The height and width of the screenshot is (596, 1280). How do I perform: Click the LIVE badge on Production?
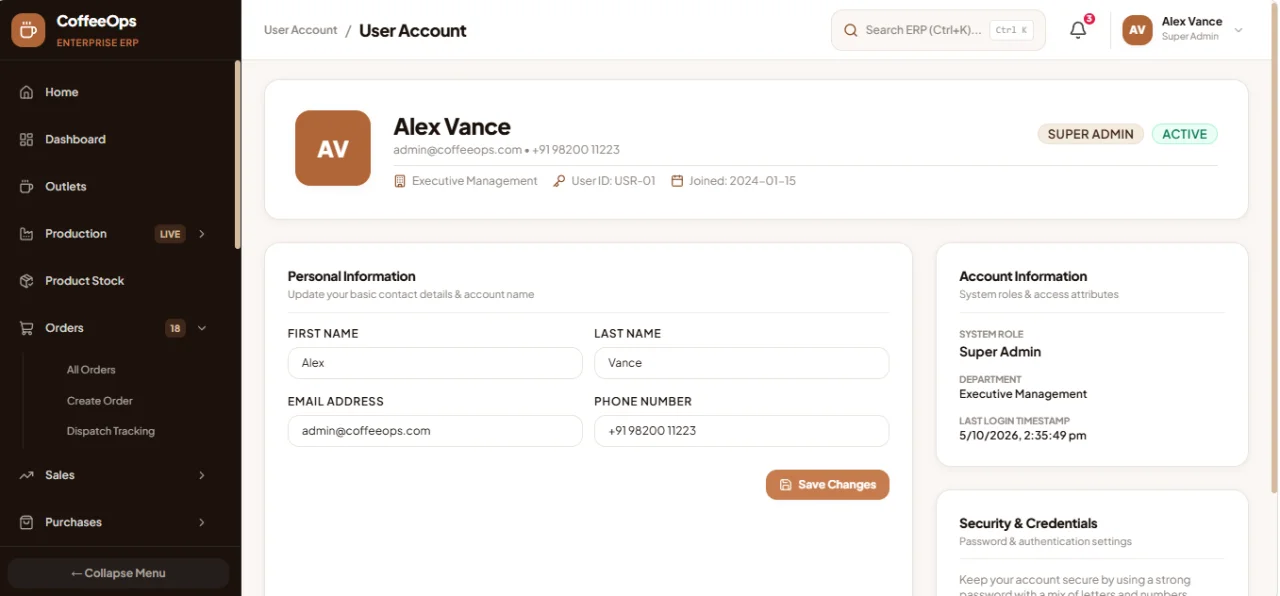(170, 234)
